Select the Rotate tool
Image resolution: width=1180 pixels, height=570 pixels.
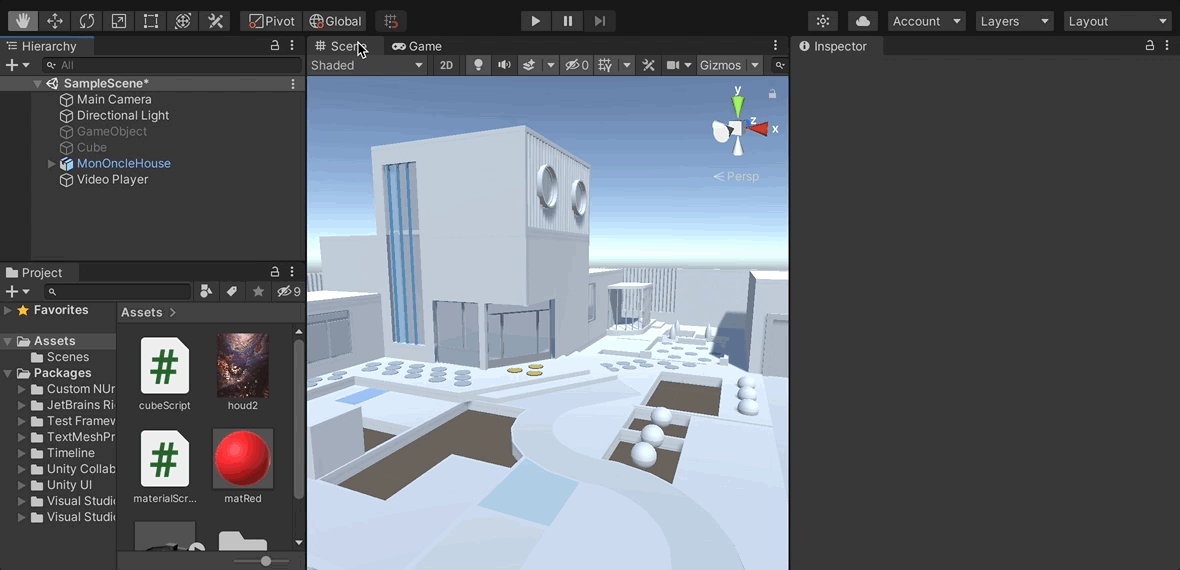(x=87, y=21)
